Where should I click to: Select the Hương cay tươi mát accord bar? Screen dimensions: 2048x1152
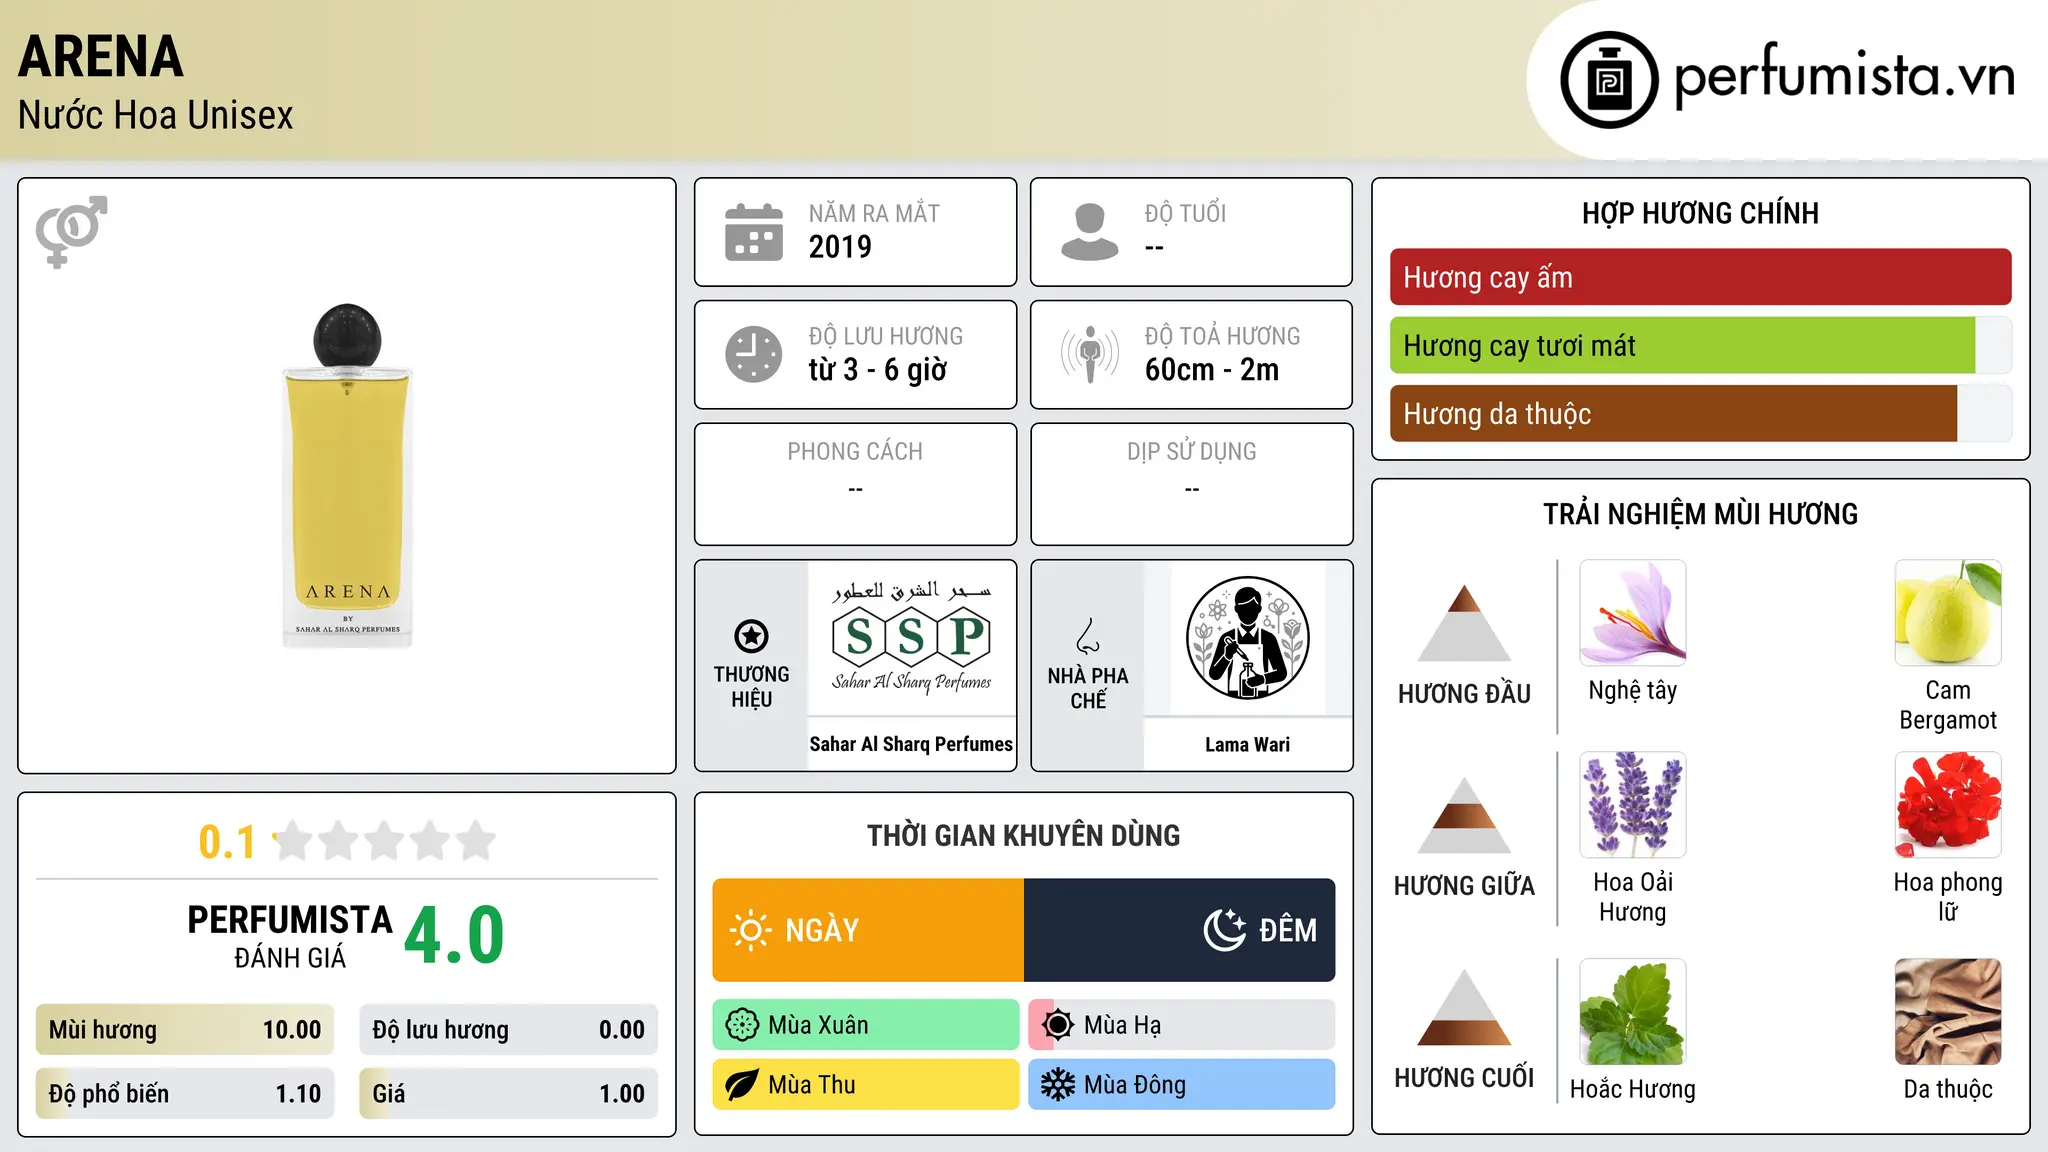pyautogui.click(x=1700, y=345)
